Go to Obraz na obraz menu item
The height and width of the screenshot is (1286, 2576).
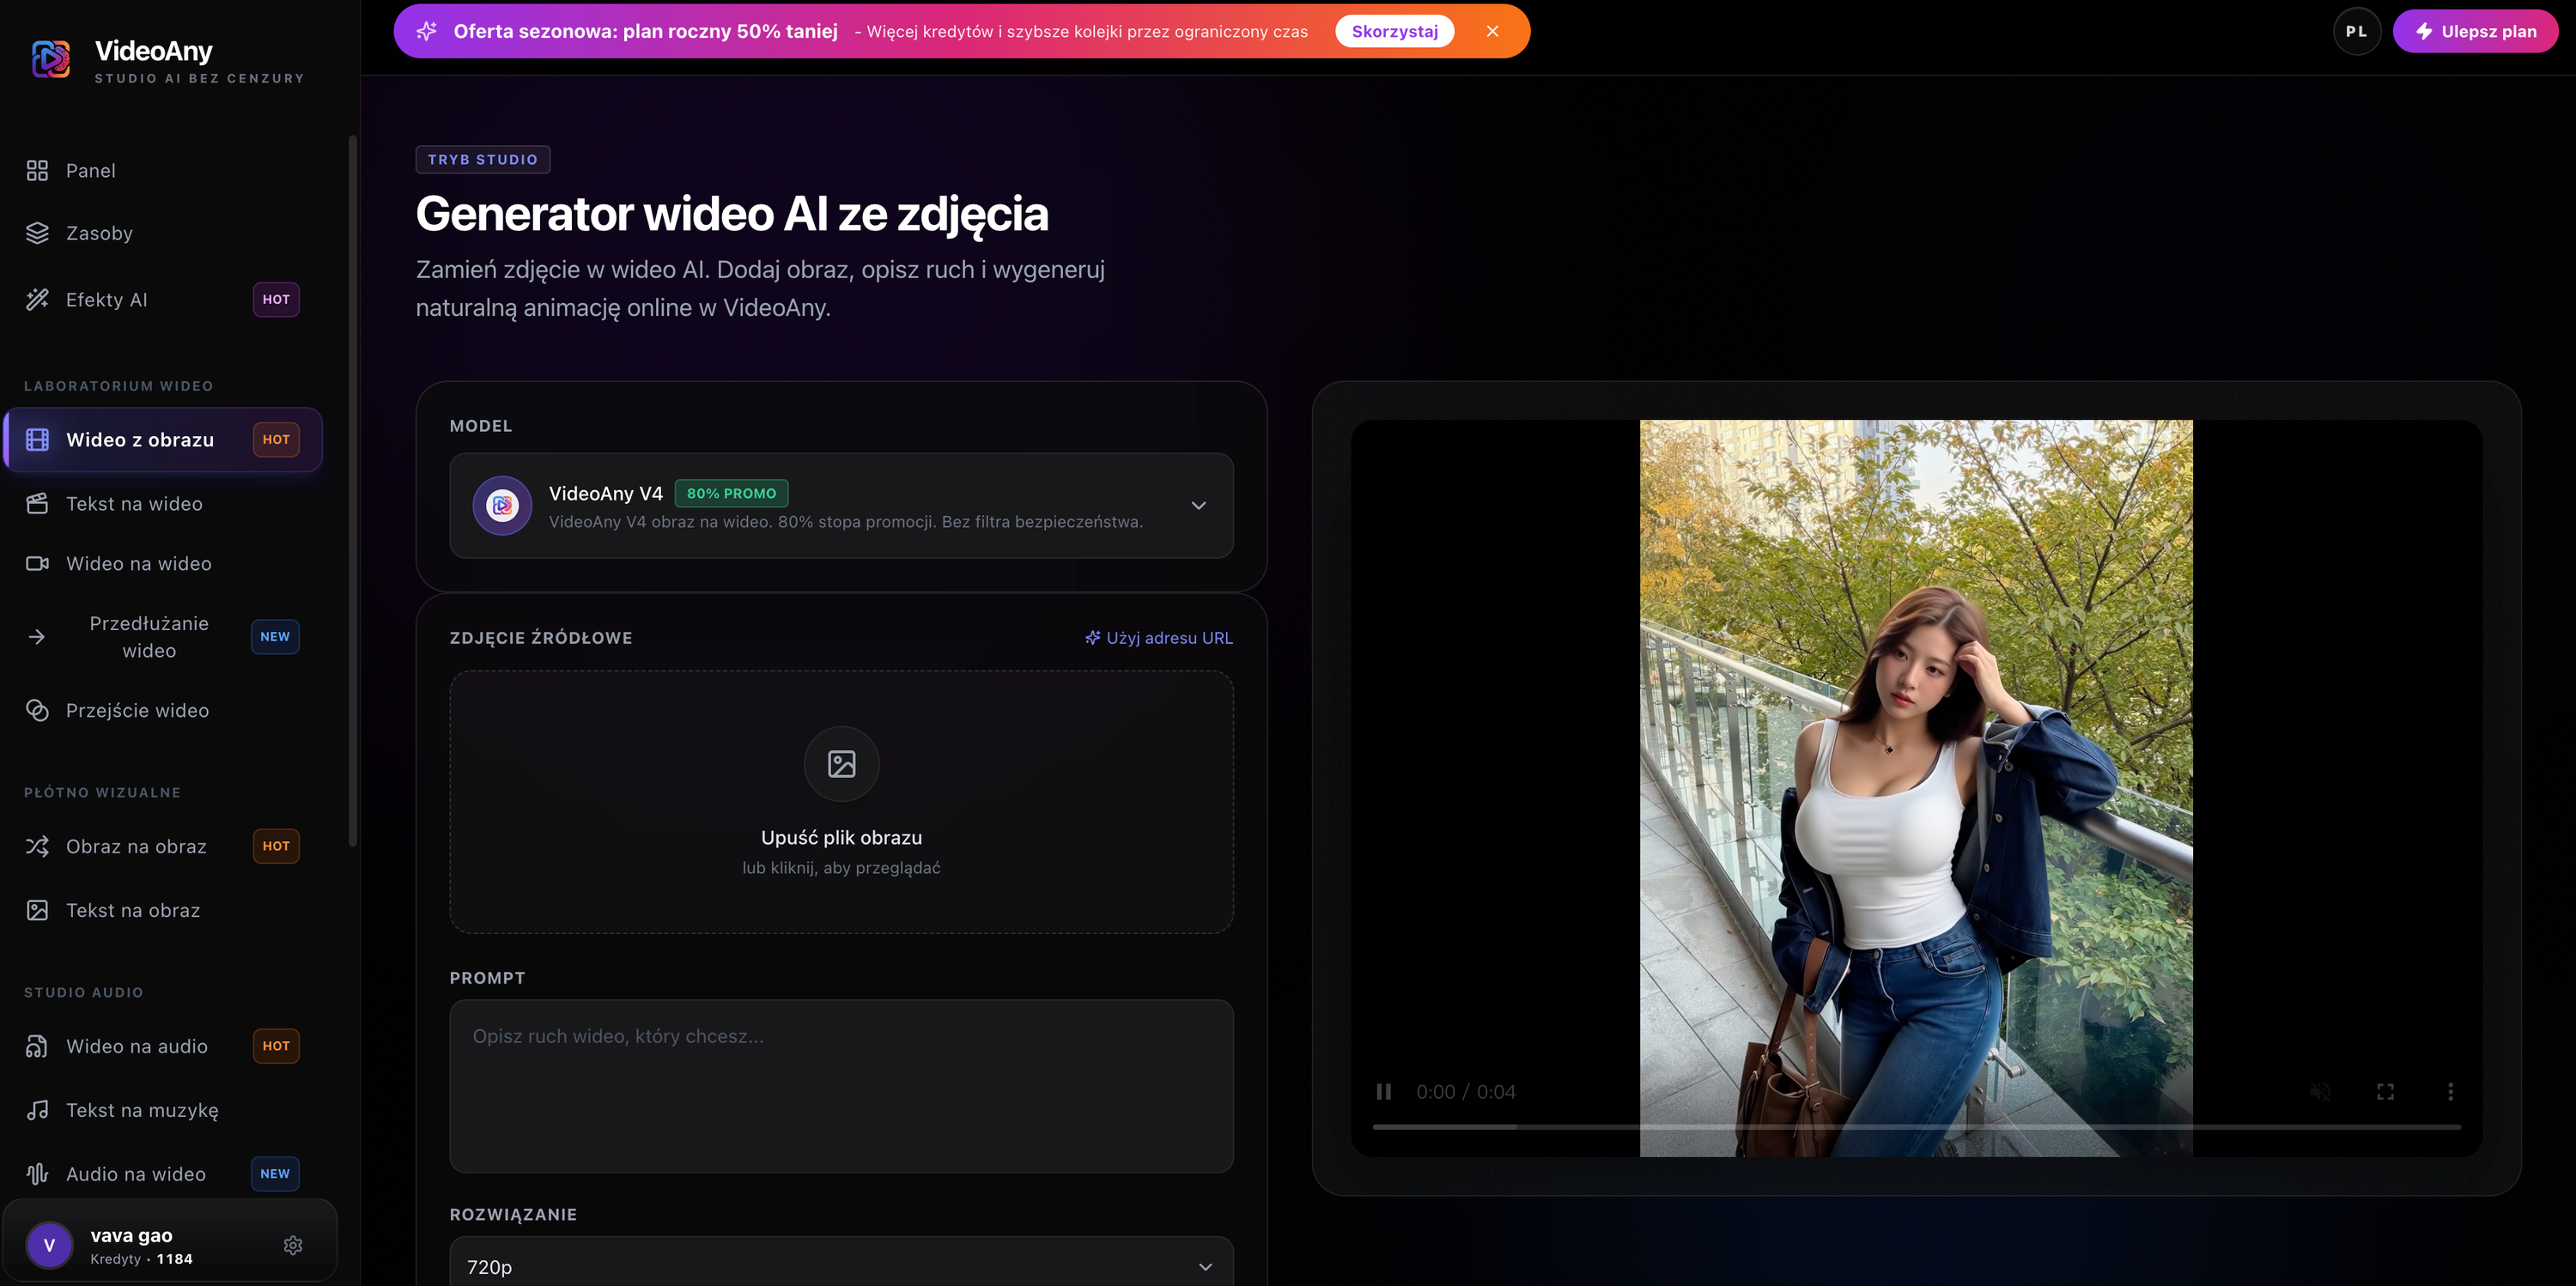[163, 846]
